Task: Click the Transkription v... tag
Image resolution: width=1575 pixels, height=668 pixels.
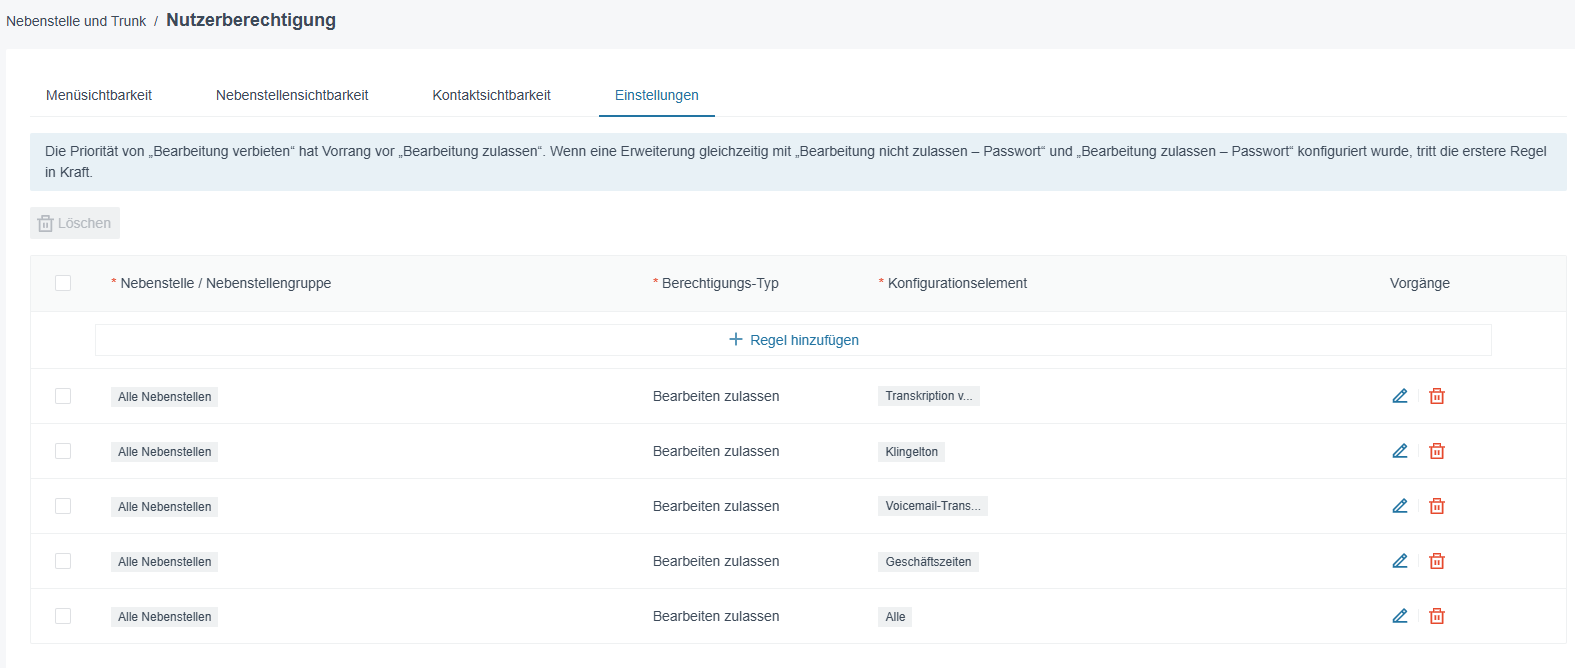Action: [x=929, y=396]
